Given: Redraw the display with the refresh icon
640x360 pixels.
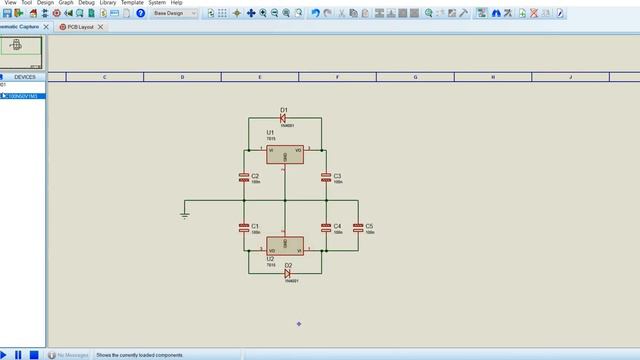Looking at the screenshot, I should (x=211, y=13).
